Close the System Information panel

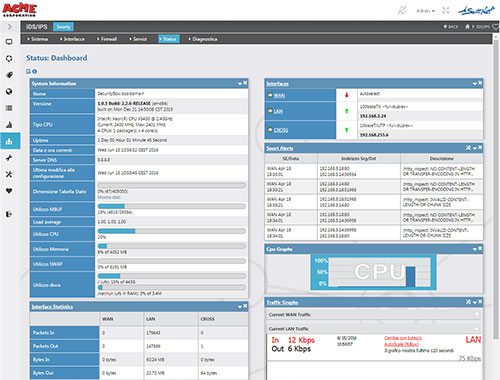245,83
